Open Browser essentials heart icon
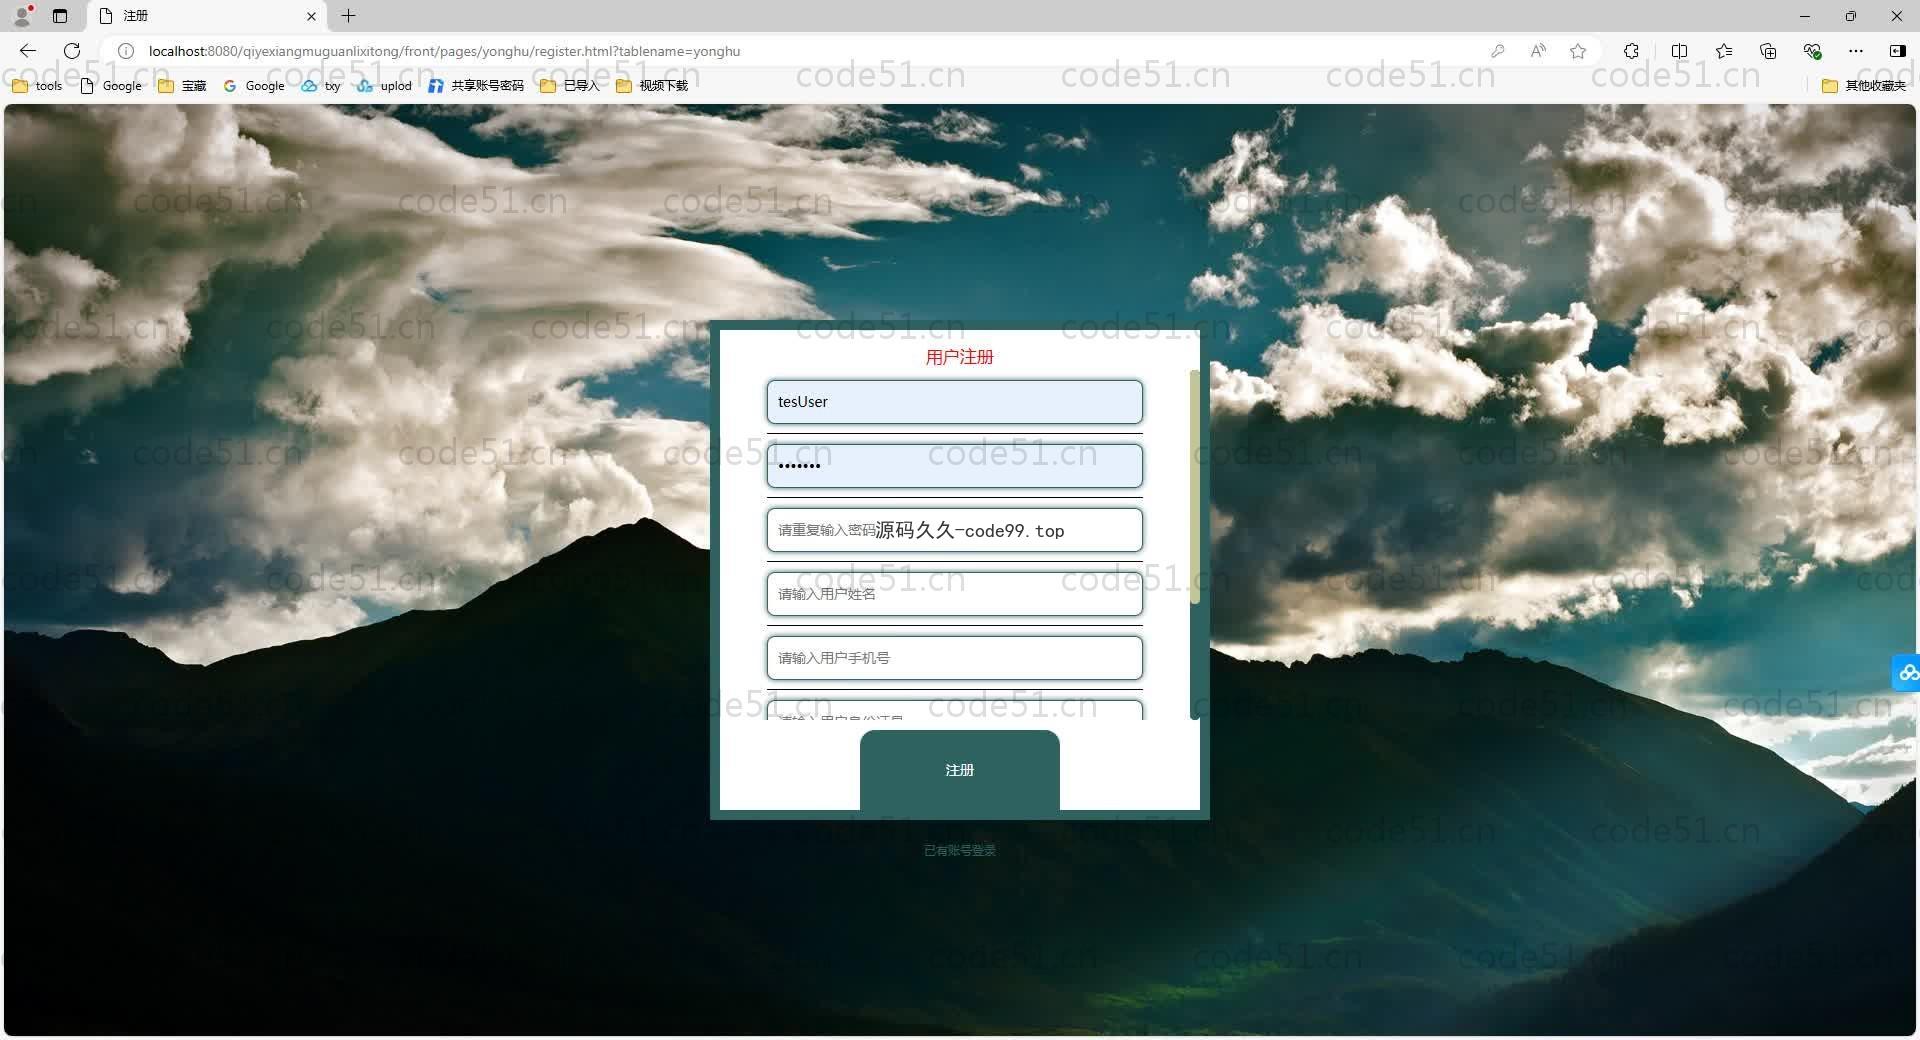 1812,51
